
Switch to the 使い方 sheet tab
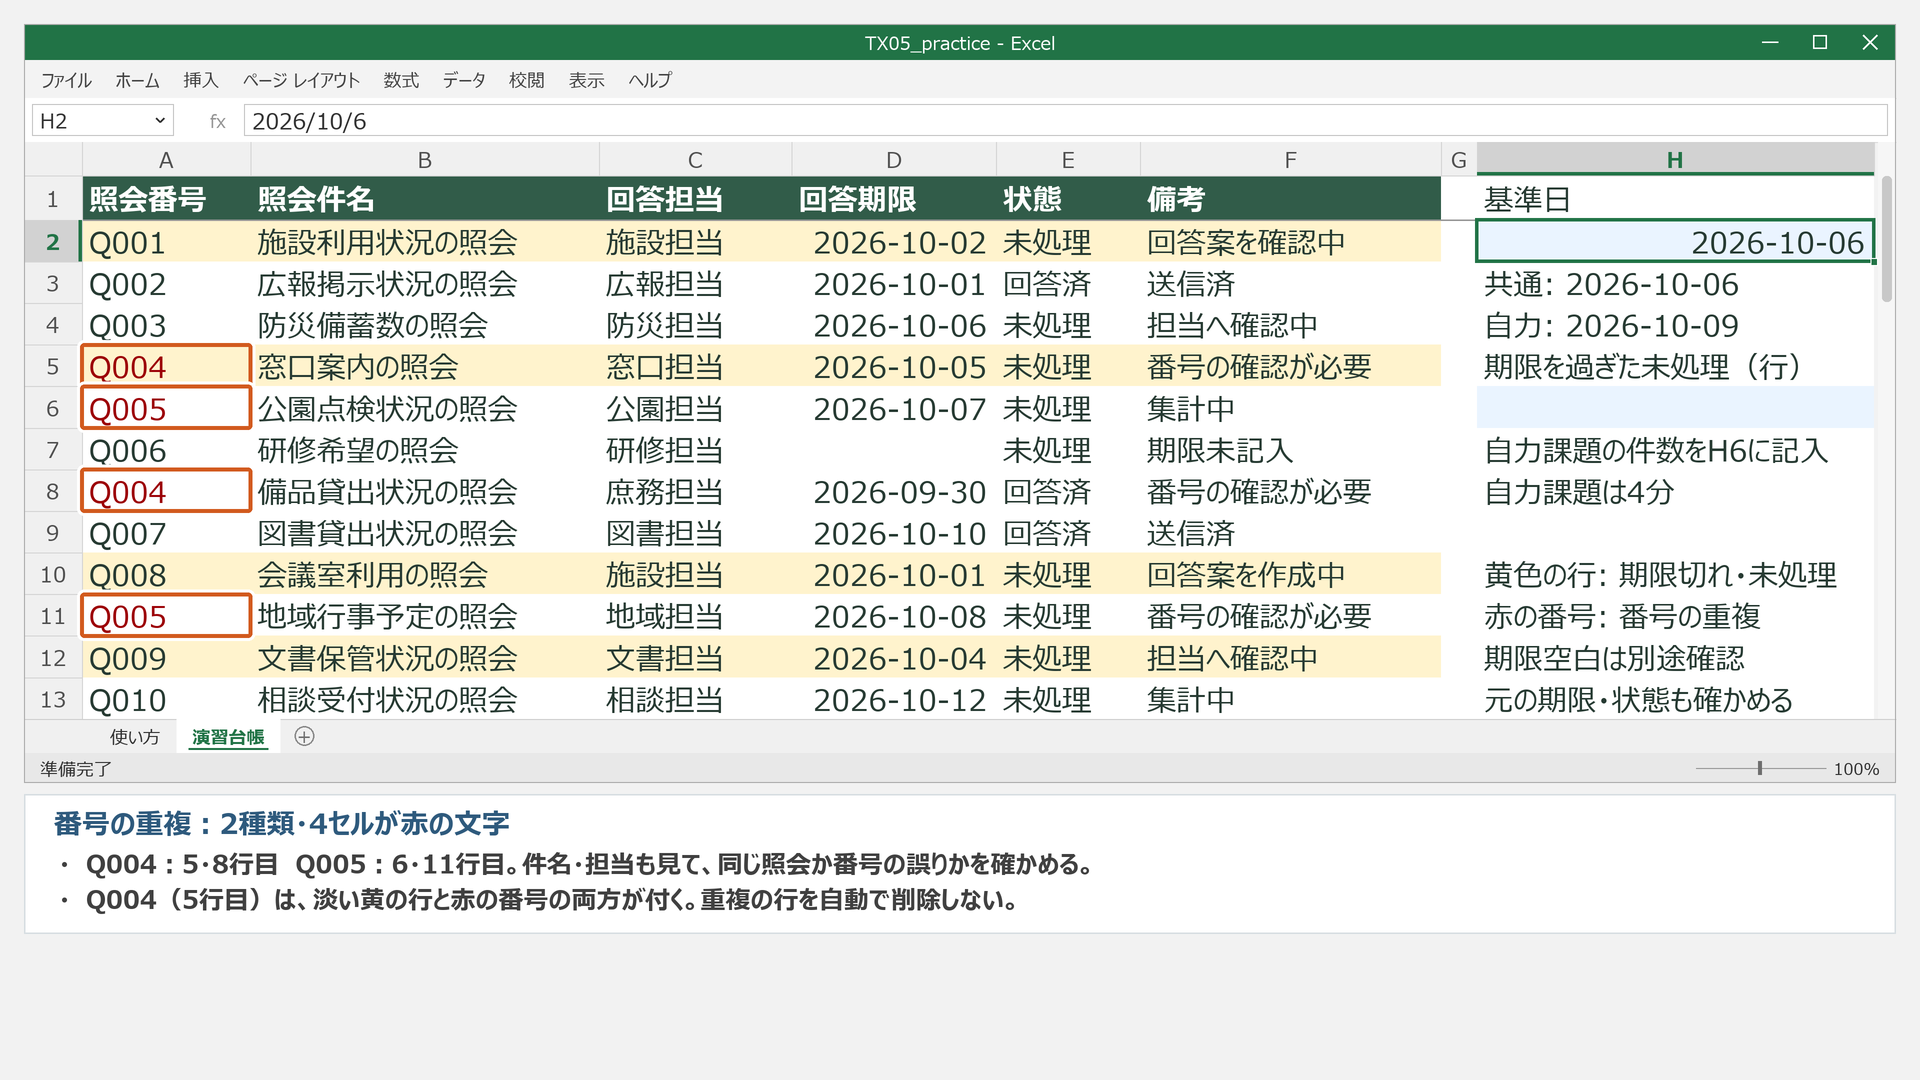(135, 737)
